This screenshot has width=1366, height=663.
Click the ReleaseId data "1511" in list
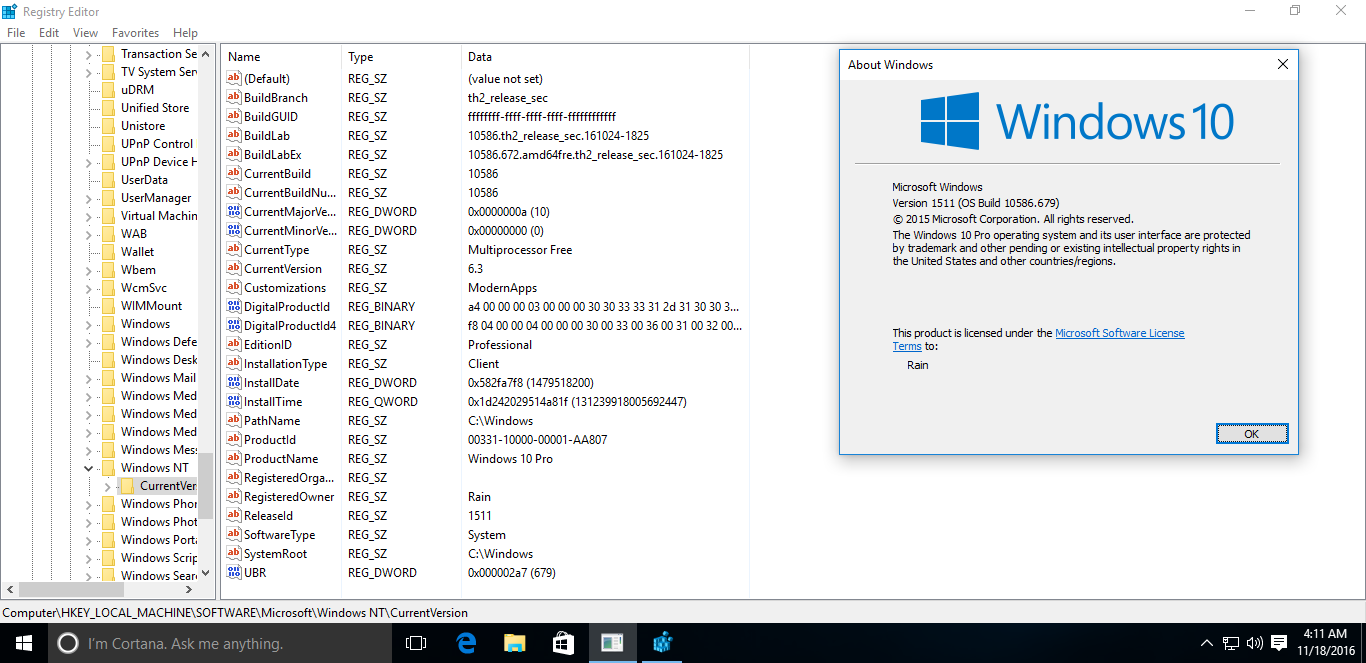pyautogui.click(x=480, y=516)
